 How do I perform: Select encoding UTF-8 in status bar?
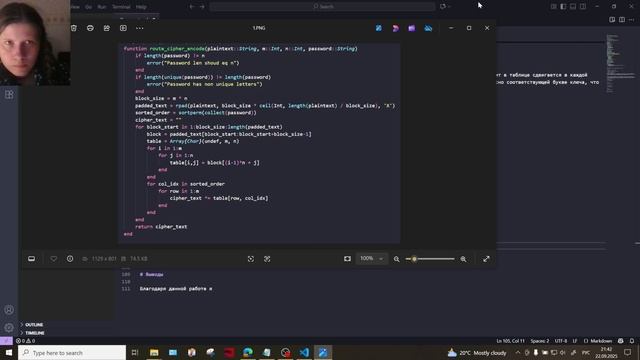click(x=561, y=341)
